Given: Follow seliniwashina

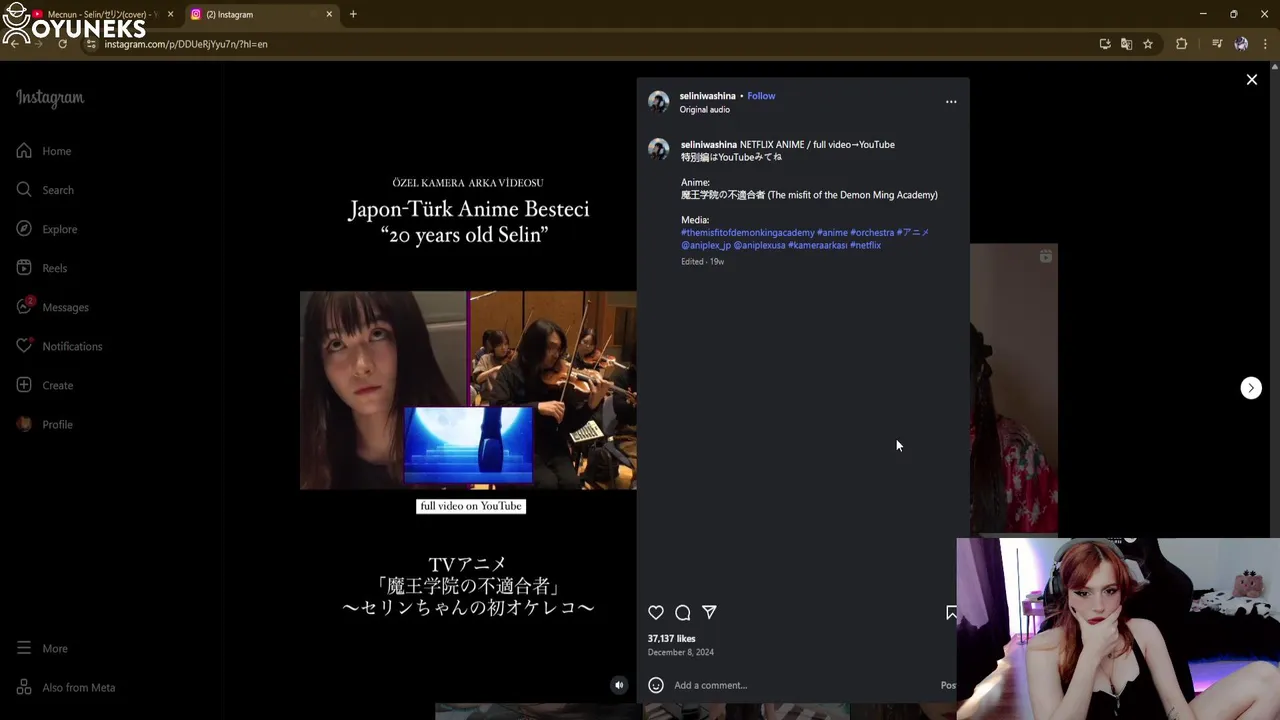Looking at the screenshot, I should point(761,96).
